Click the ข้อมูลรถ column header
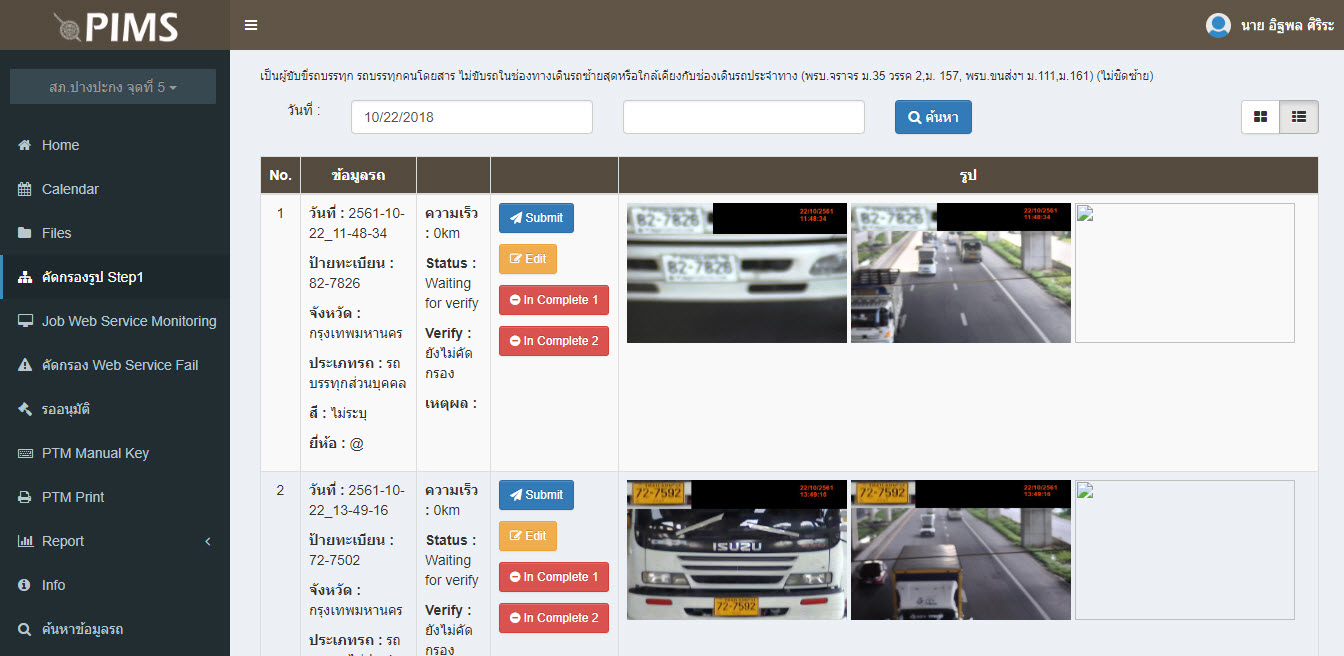The image size is (1344, 656). [x=358, y=175]
